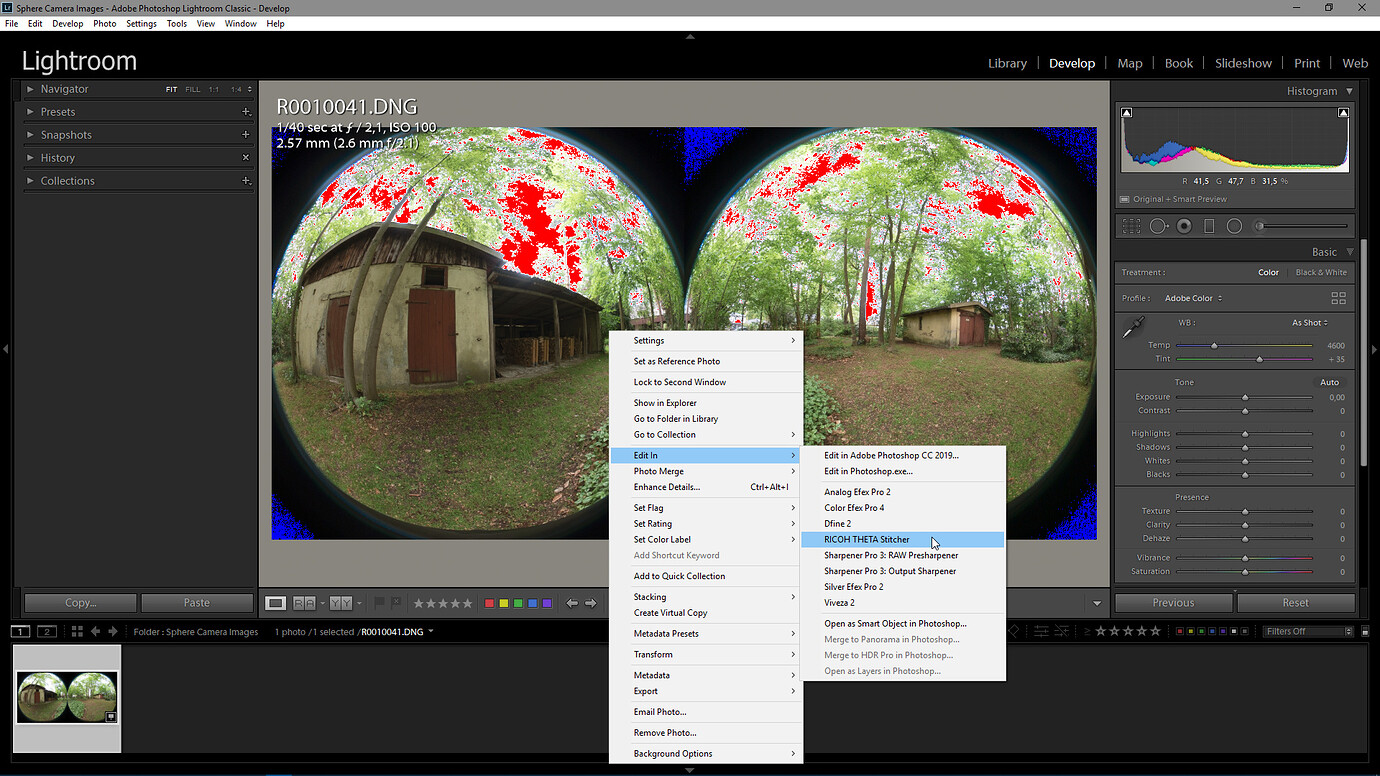Go to next photo arrow in toolbar

tap(591, 603)
